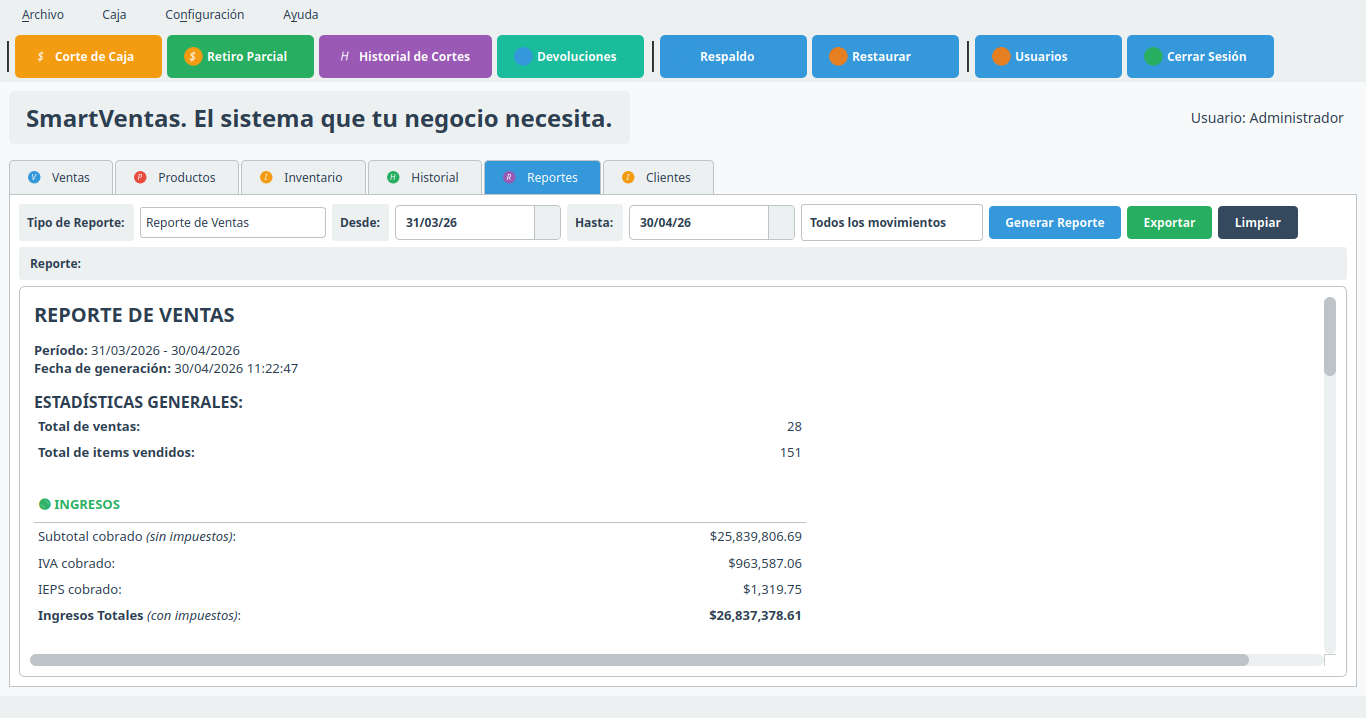Screen dimensions: 1366x718
Task: Click the Desde date field 31/03/26
Action: (x=465, y=223)
